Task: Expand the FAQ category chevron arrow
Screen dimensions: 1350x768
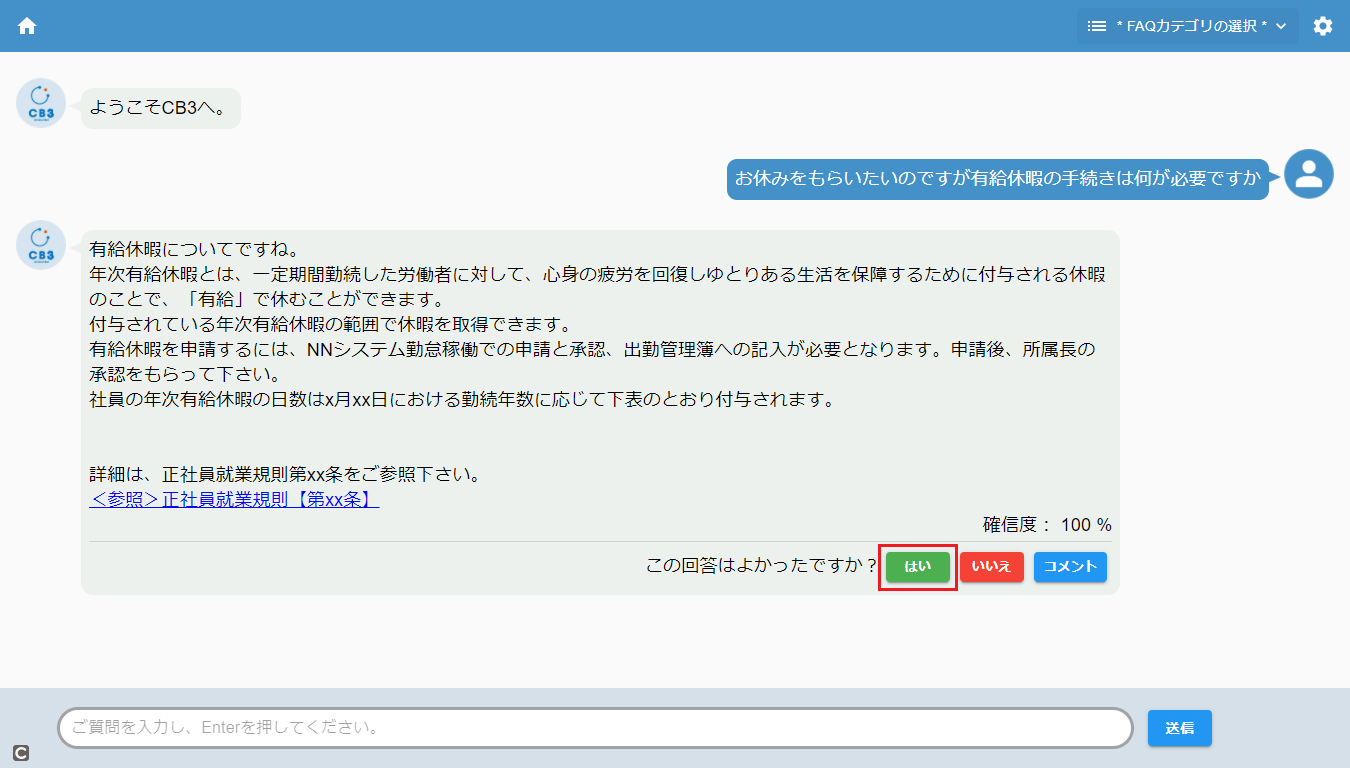Action: [1281, 26]
